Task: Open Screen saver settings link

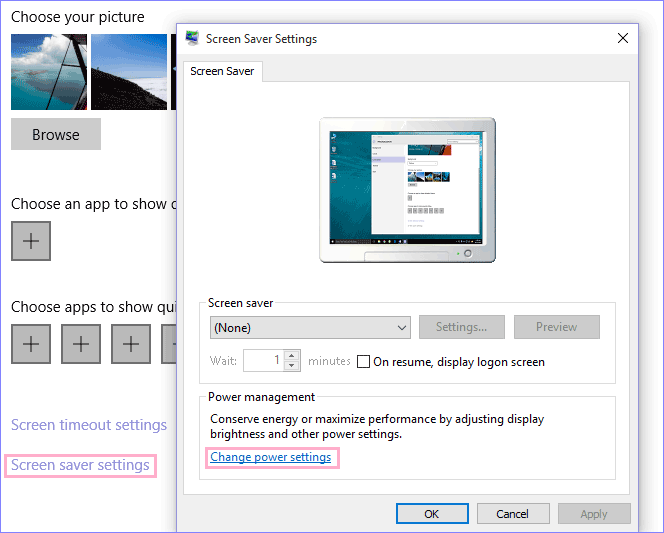Action: point(80,465)
